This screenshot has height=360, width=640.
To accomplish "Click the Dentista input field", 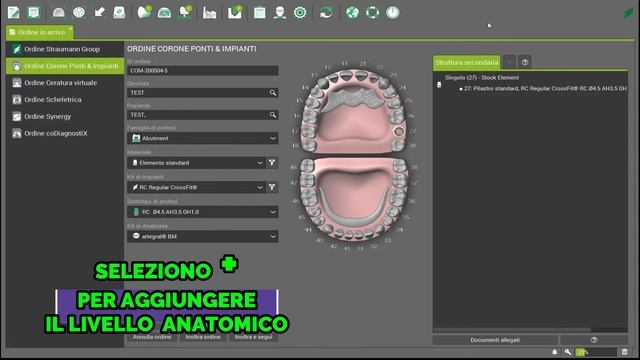I will (203, 93).
